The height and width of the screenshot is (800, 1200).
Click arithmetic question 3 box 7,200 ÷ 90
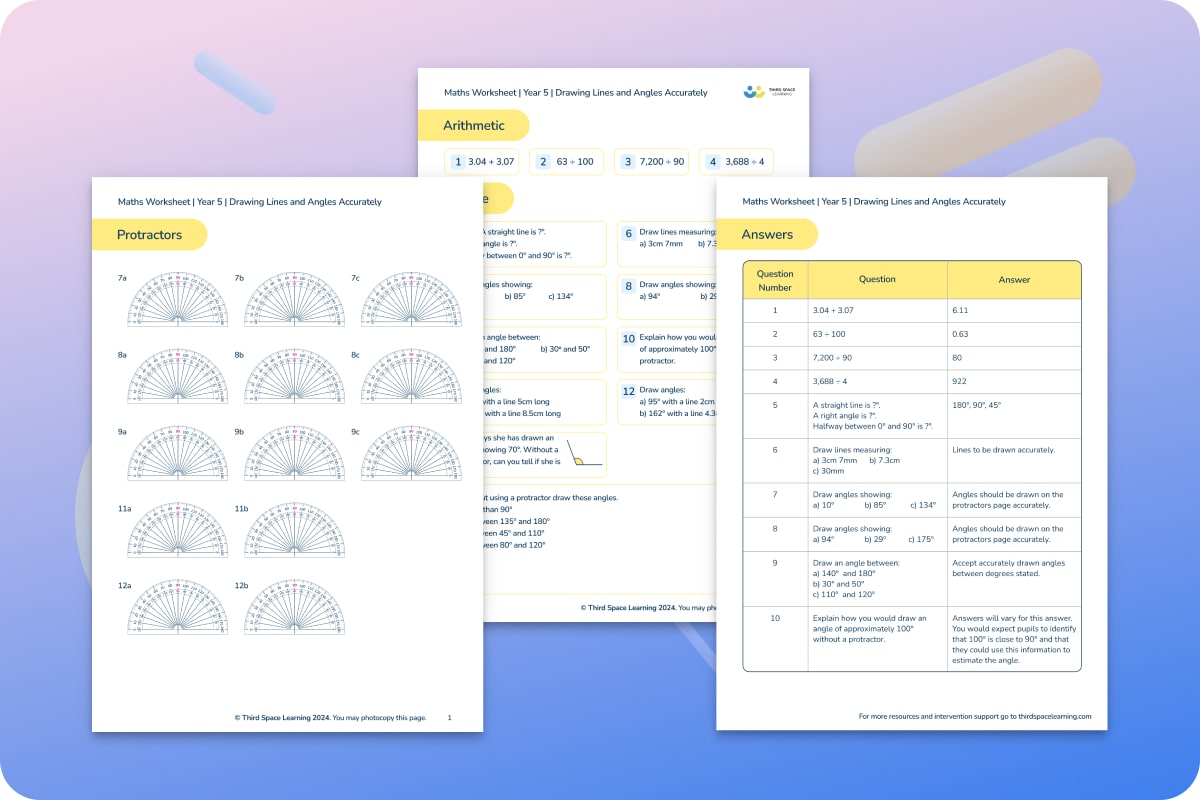[652, 161]
